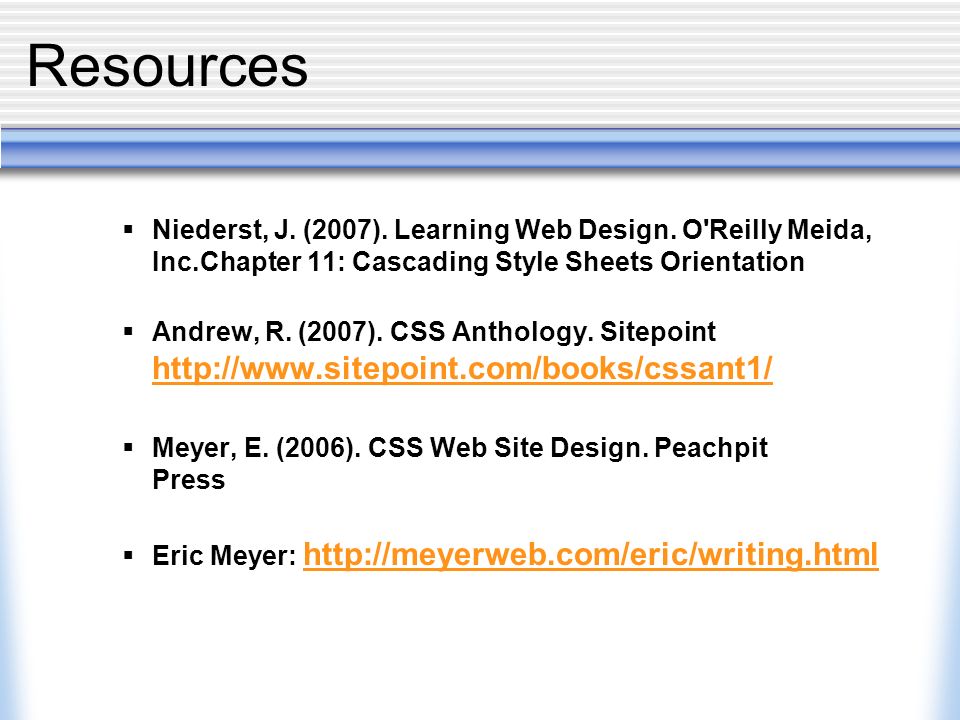Image resolution: width=960 pixels, height=720 pixels.
Task: Click the CSS Web Site Design title
Action: (508, 448)
